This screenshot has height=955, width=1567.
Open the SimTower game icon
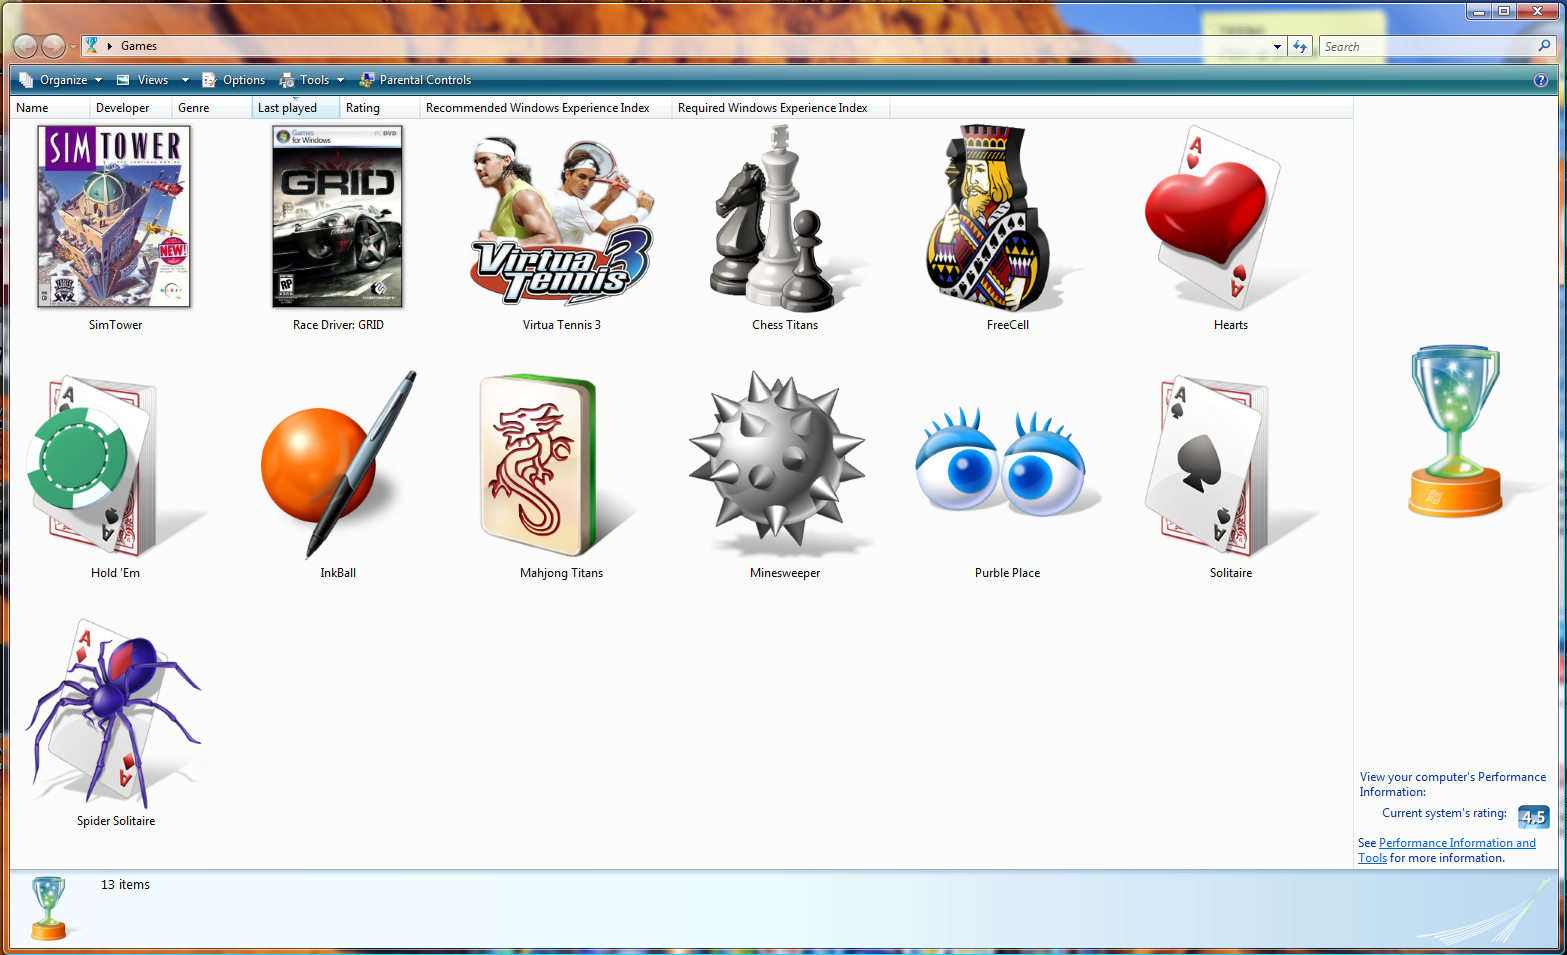114,217
